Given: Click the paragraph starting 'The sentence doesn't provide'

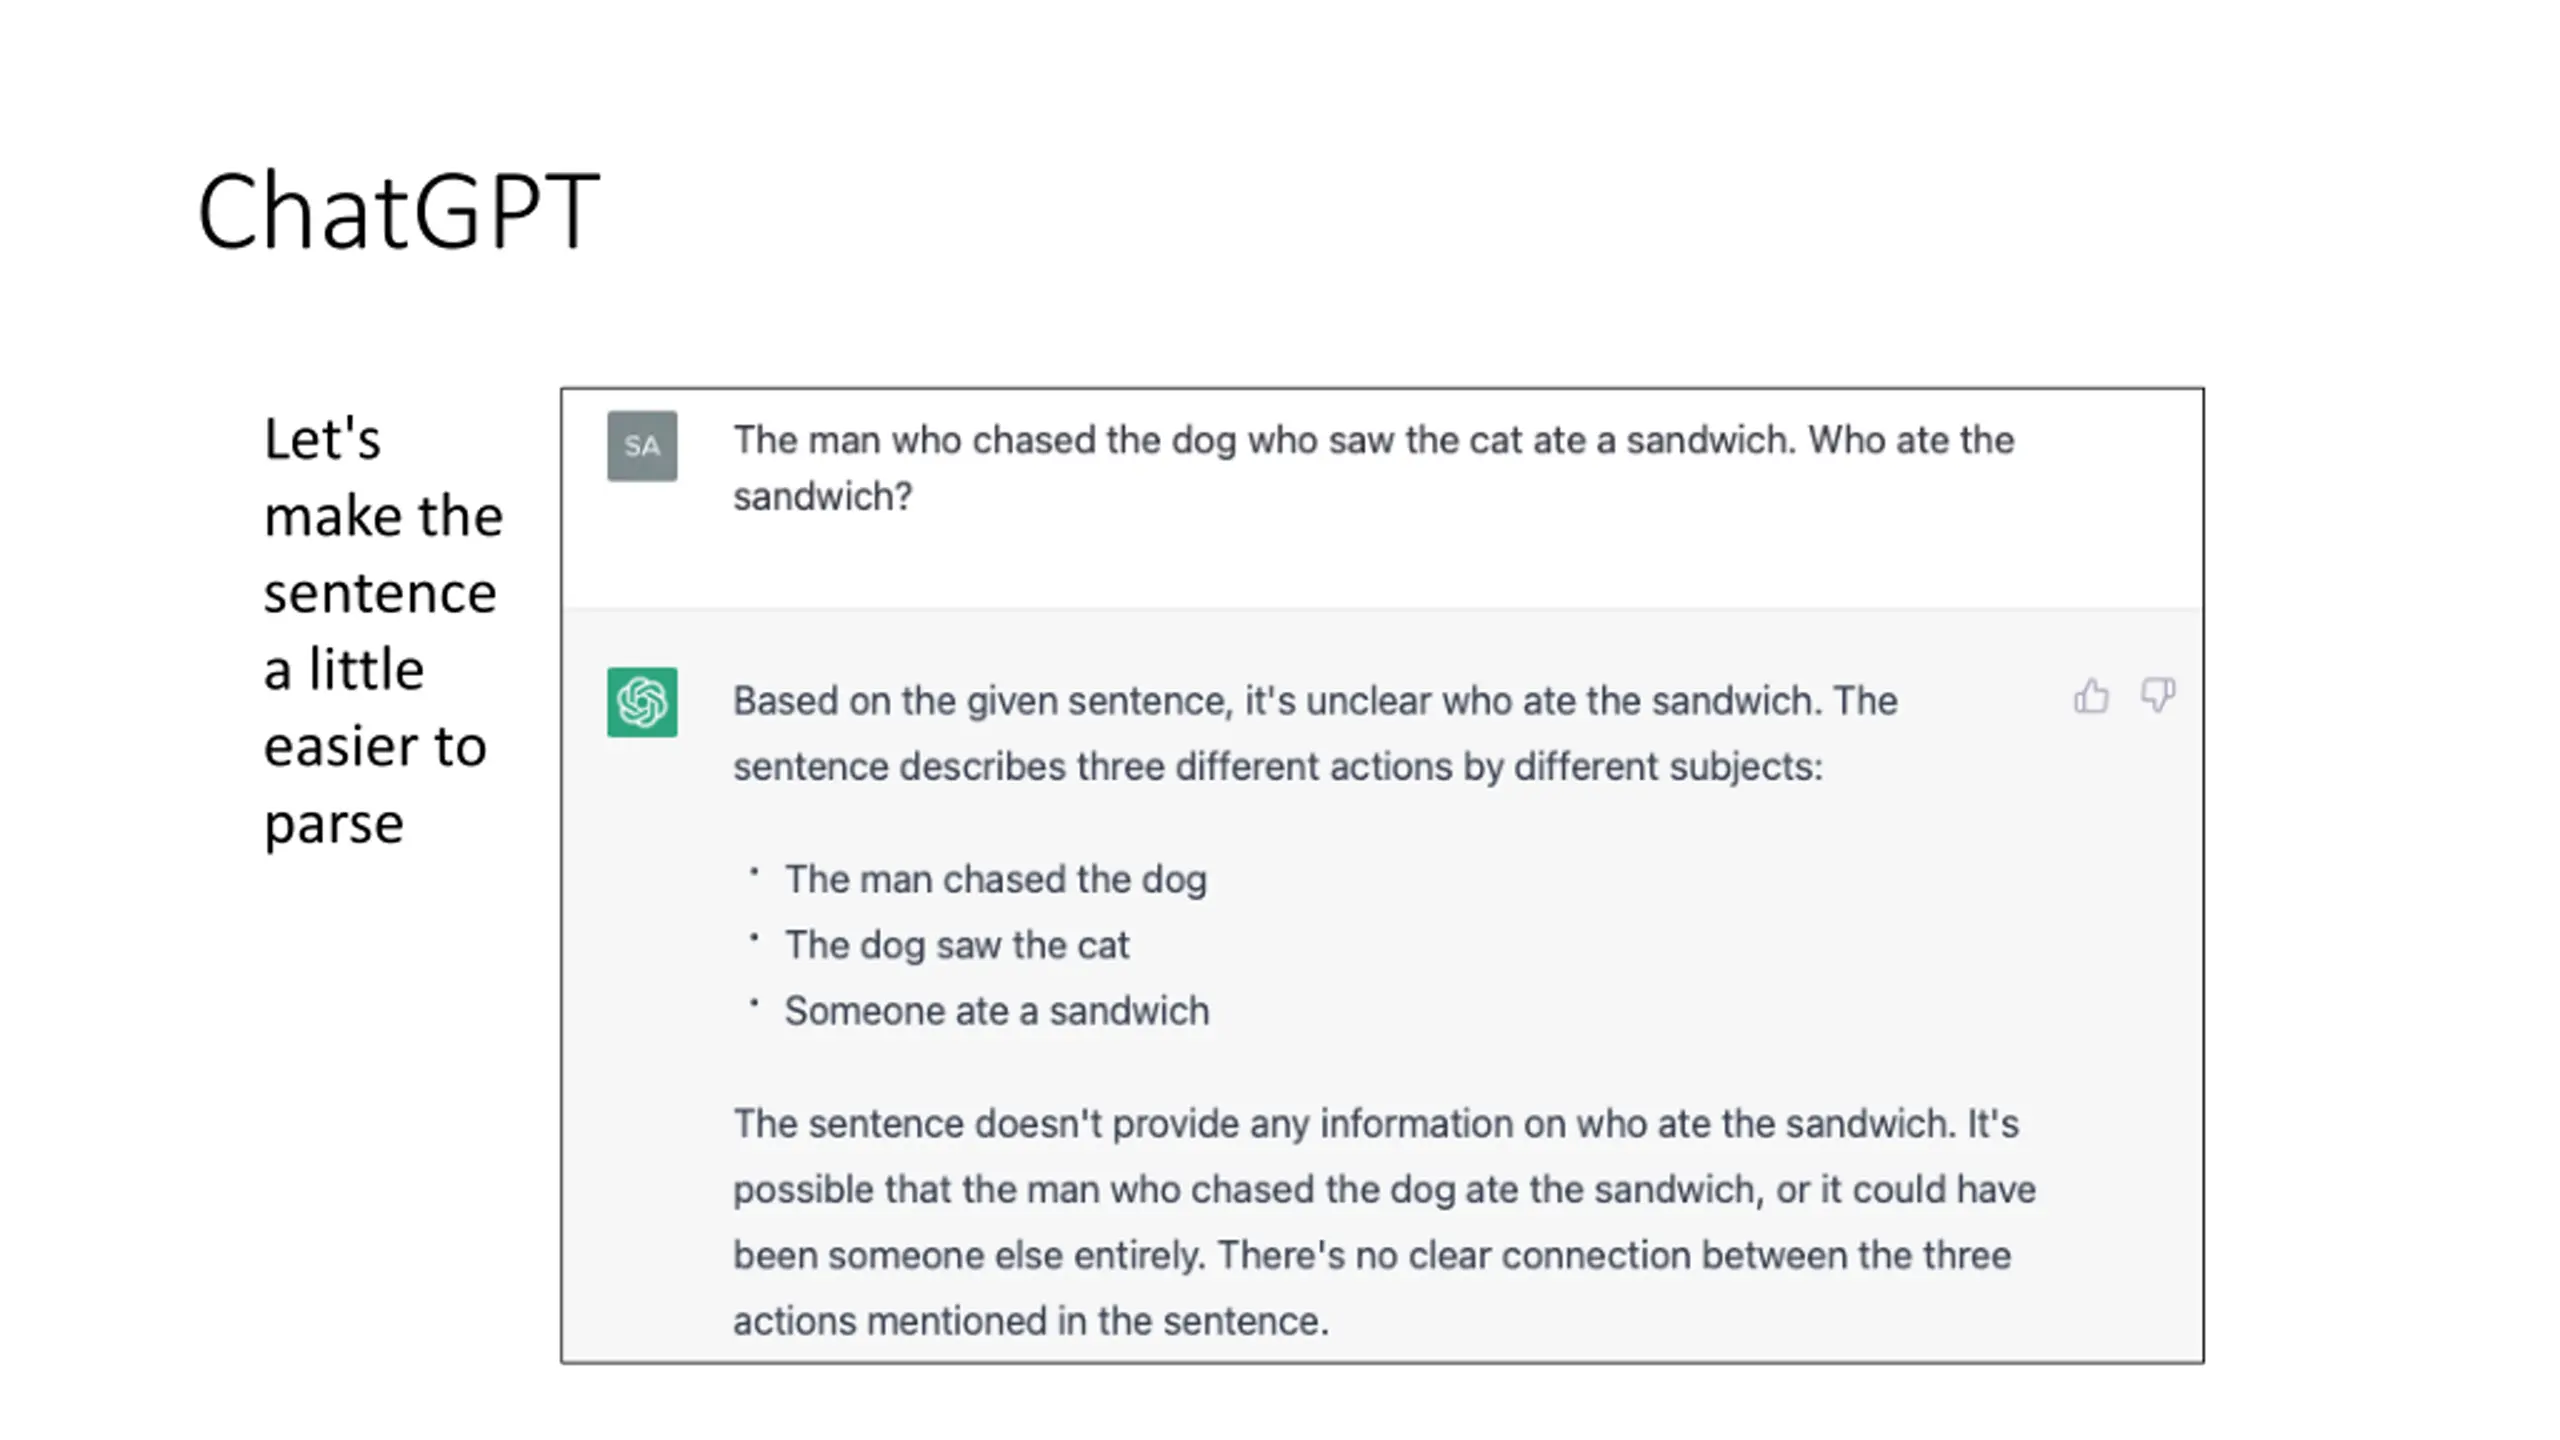Looking at the screenshot, I should click(x=1384, y=1222).
